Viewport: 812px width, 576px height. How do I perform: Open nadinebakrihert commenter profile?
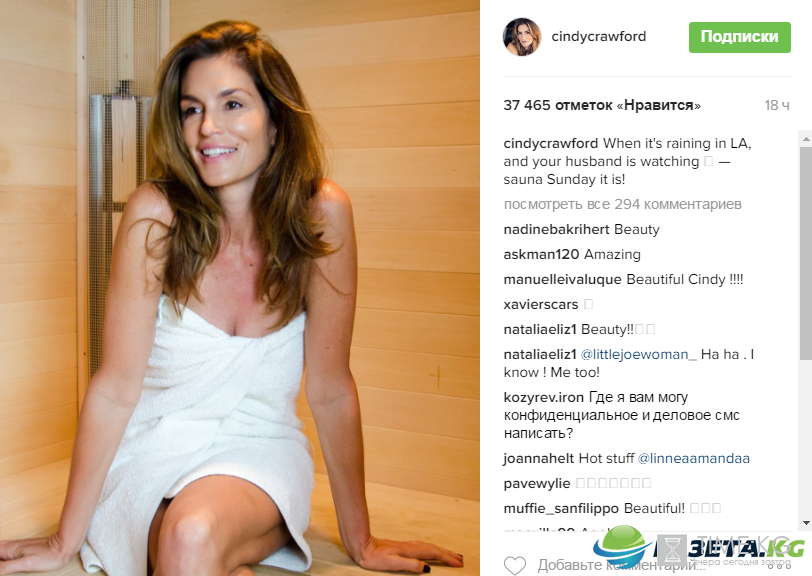coord(556,229)
